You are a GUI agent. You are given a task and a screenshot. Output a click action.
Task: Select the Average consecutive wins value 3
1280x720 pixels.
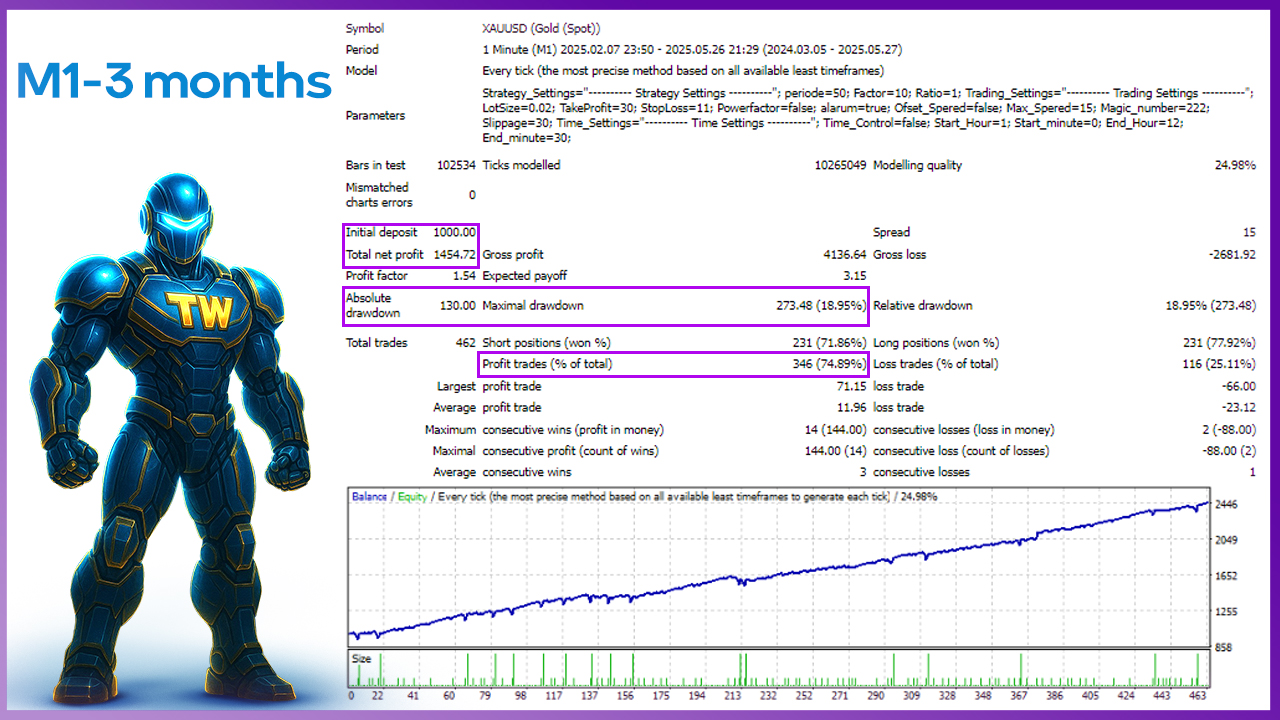tap(863, 473)
